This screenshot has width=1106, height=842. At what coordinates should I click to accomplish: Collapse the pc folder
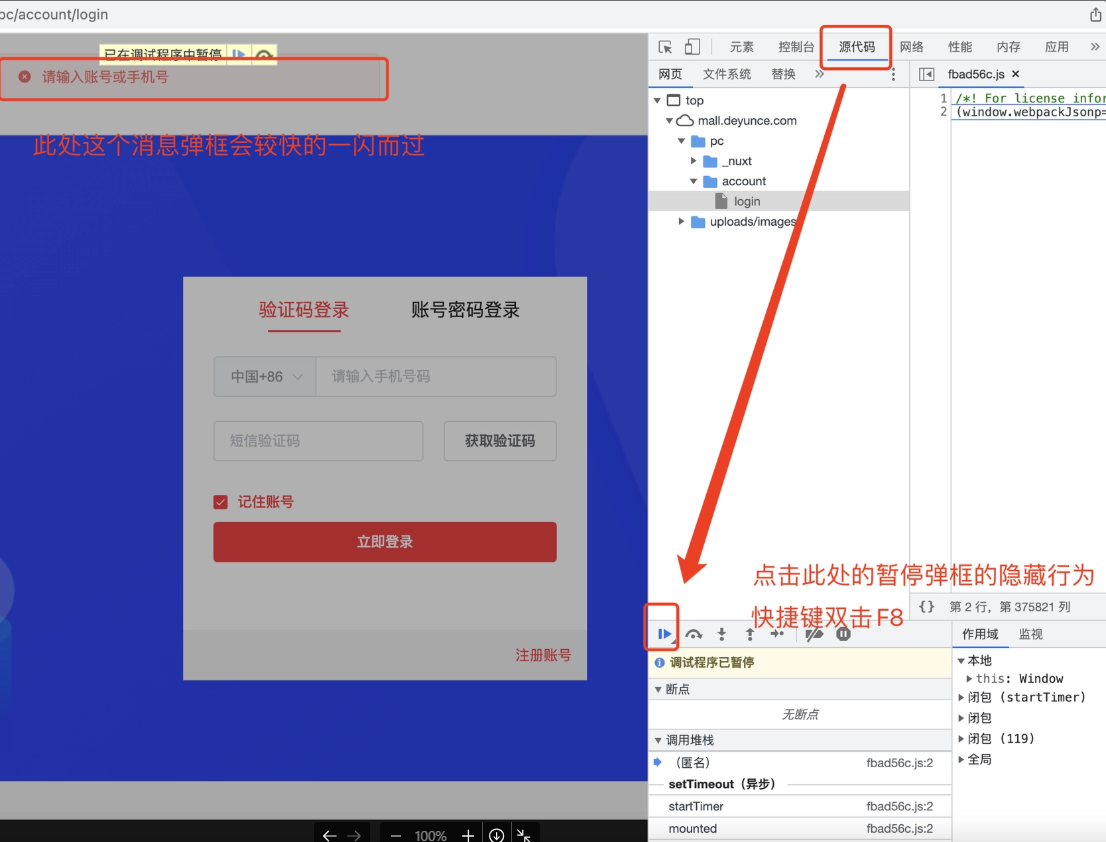click(x=681, y=141)
